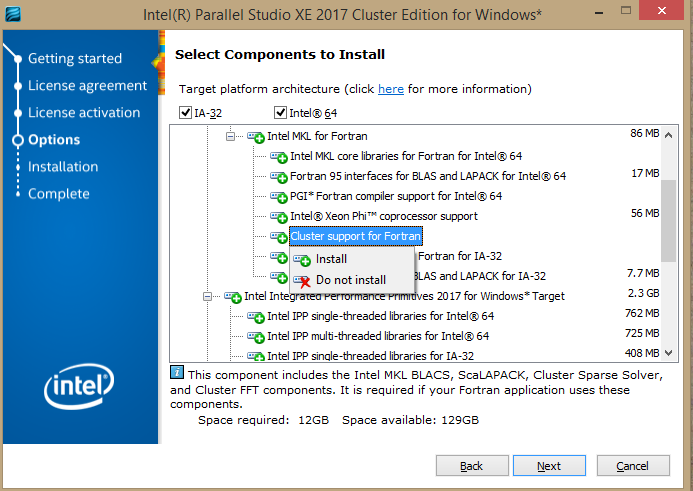Toggle the Intel 64 architecture checkbox
This screenshot has width=693, height=491.
281,113
